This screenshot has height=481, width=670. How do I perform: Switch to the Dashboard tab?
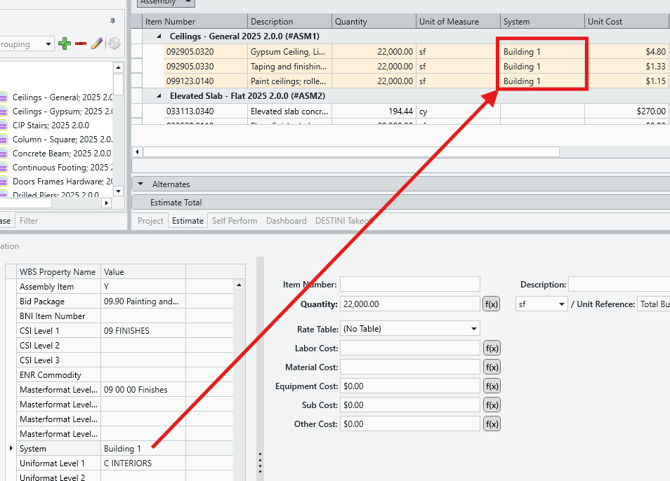pyautogui.click(x=286, y=221)
